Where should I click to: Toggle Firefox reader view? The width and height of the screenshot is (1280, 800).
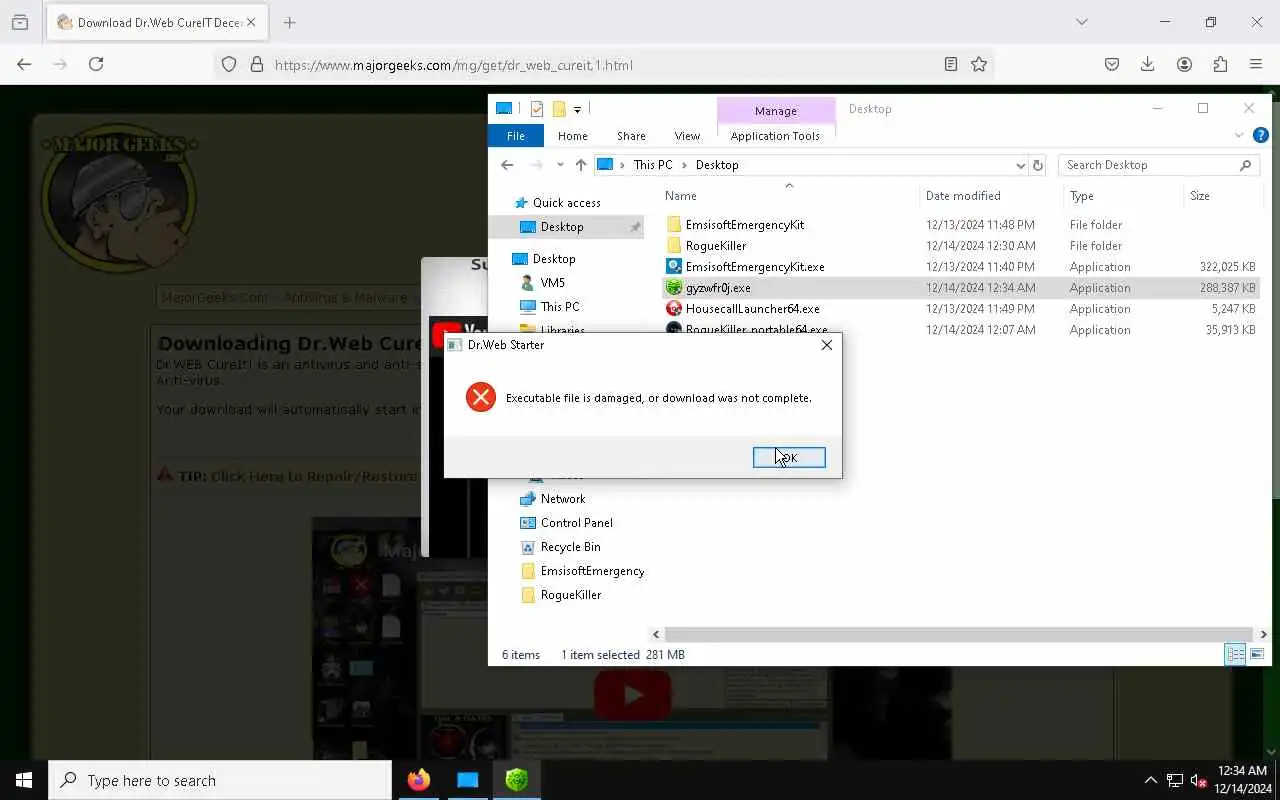[x=951, y=65]
